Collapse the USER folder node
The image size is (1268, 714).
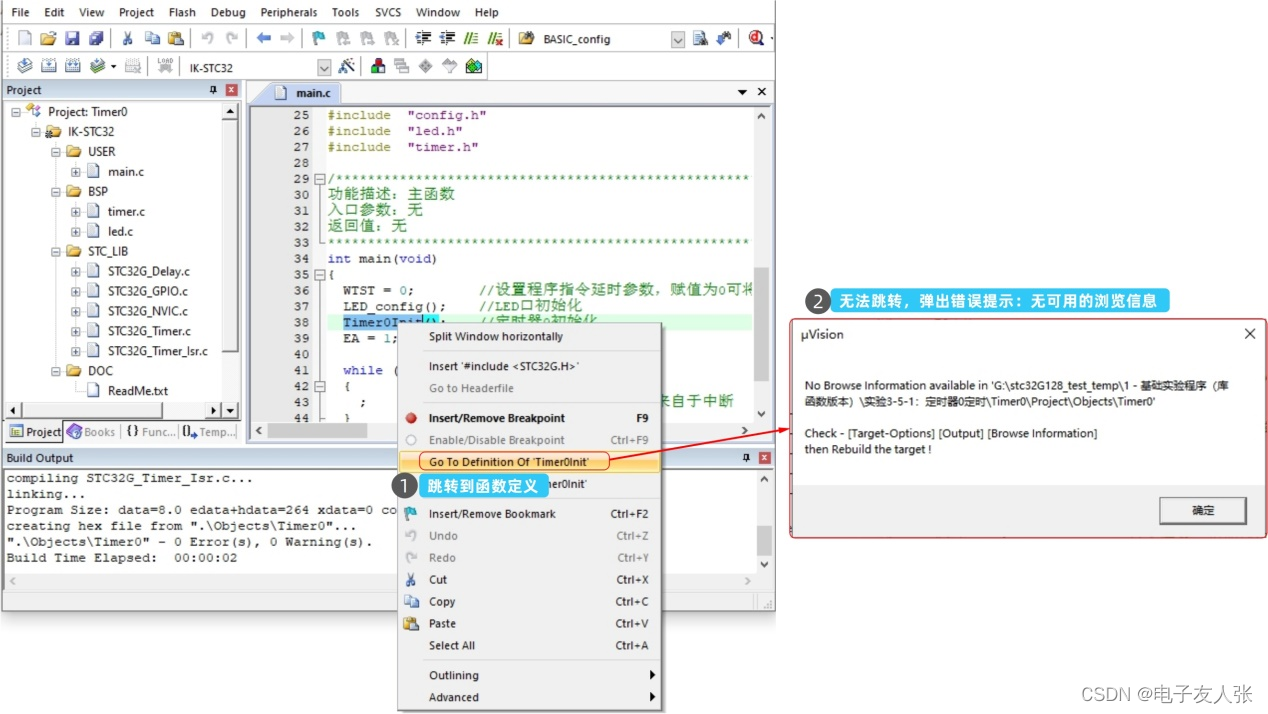[x=56, y=152]
